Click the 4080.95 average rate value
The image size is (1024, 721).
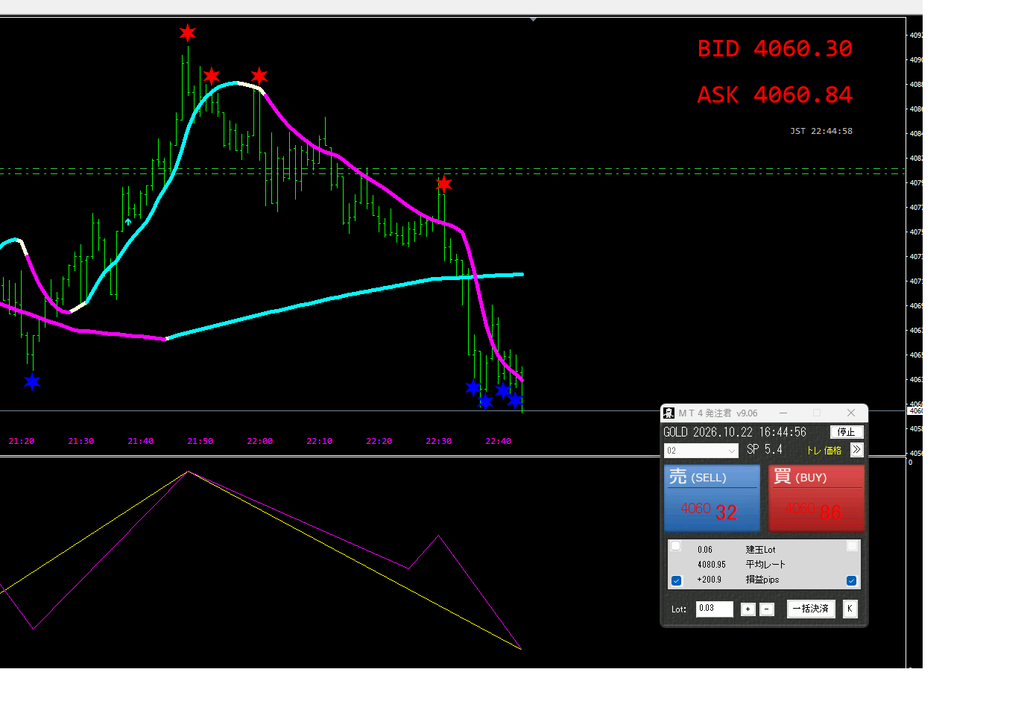pos(711,564)
